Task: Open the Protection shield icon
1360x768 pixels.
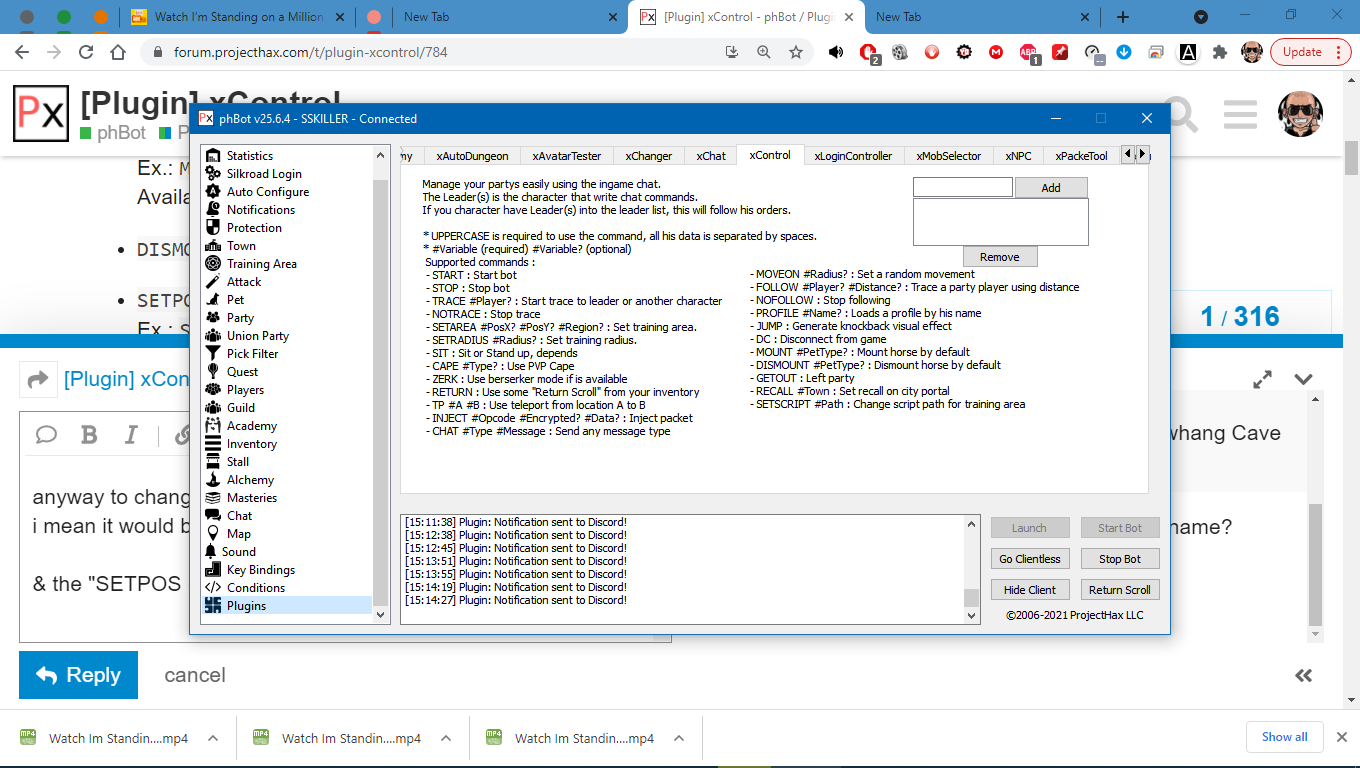Action: (212, 228)
